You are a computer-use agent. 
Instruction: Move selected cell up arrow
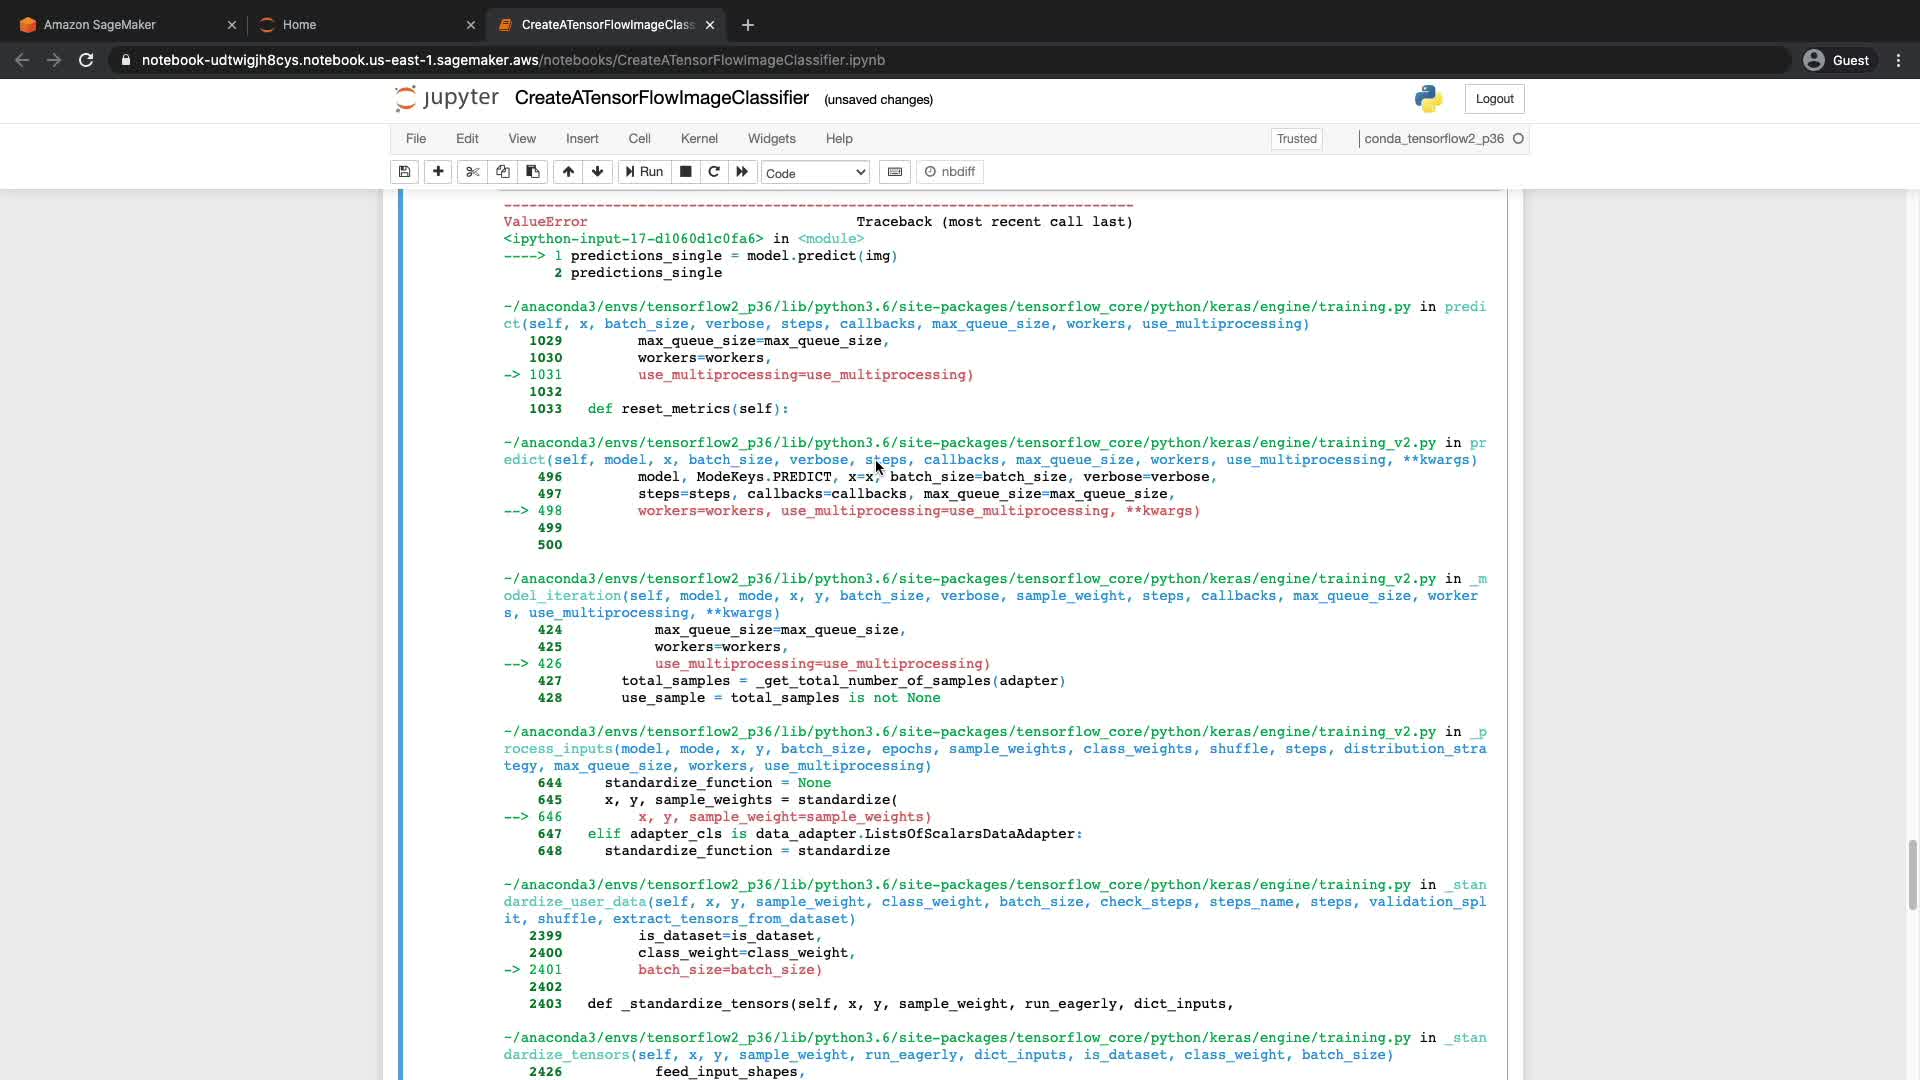point(568,172)
